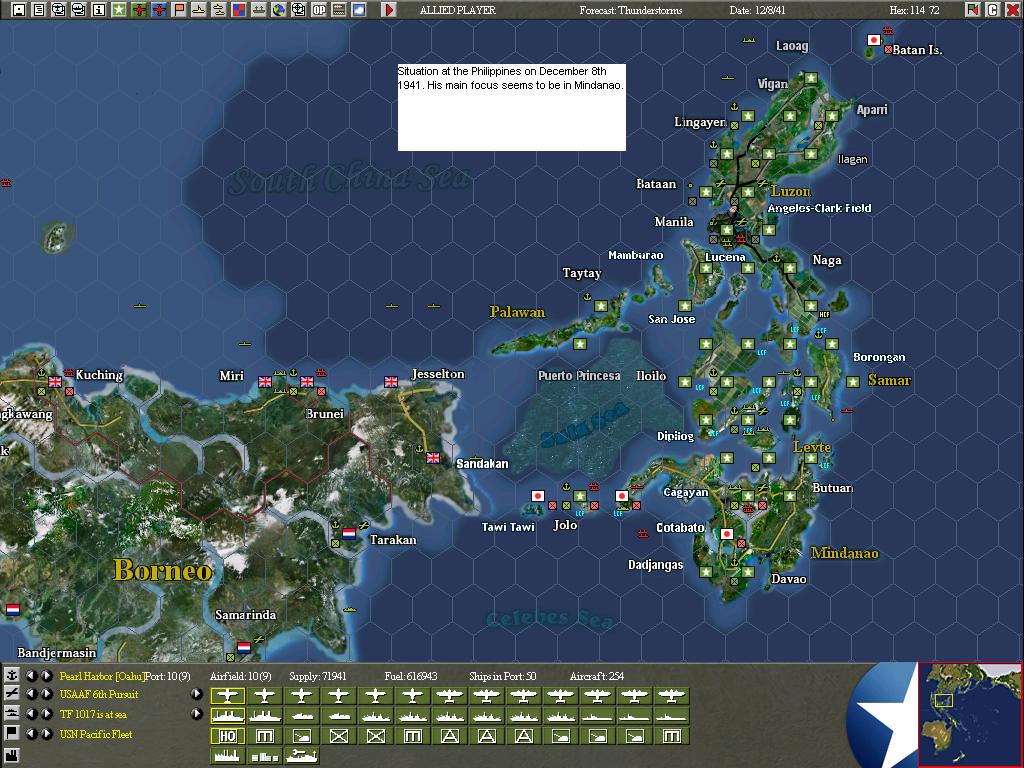Go to previous air group before USAAF 6th Pursuit
Viewport: 1024px width, 768px height.
point(31,694)
